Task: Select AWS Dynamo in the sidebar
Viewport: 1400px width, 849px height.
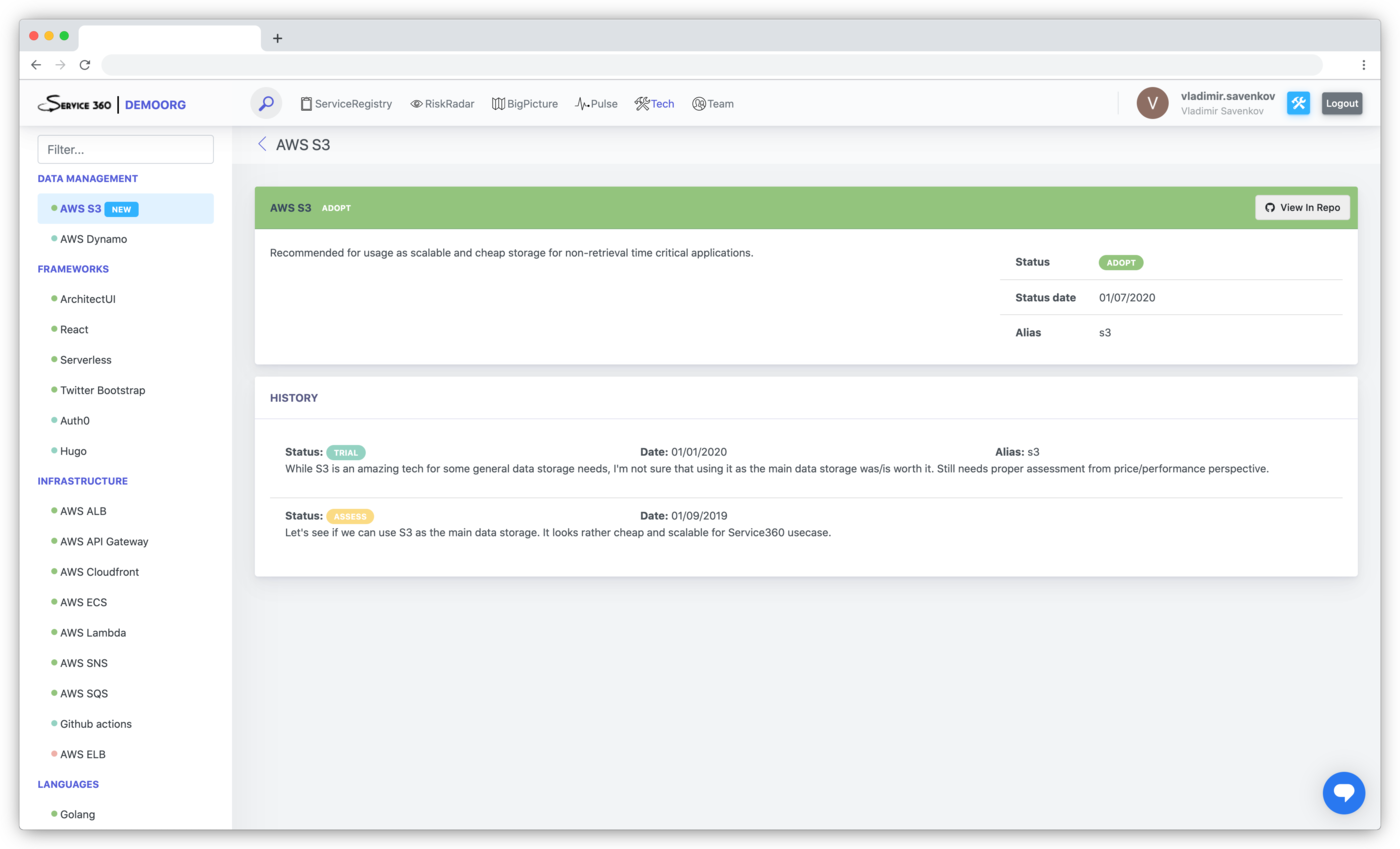Action: click(93, 239)
